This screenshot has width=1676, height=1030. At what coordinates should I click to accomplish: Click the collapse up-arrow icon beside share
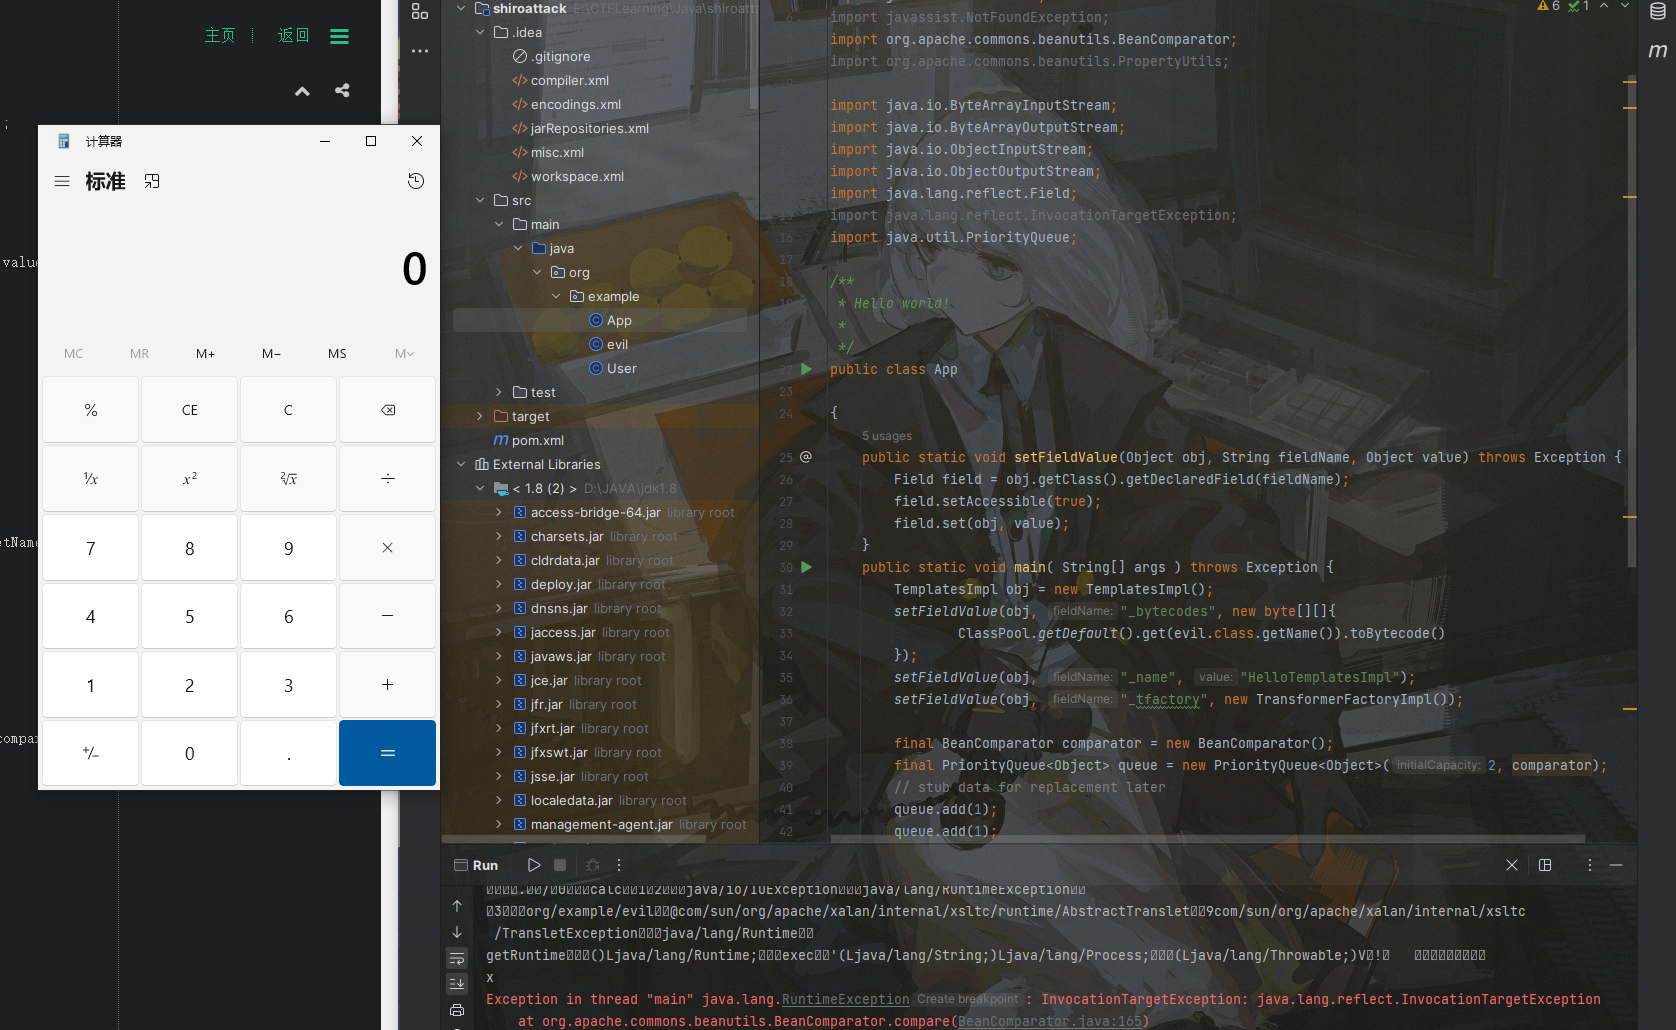click(302, 91)
